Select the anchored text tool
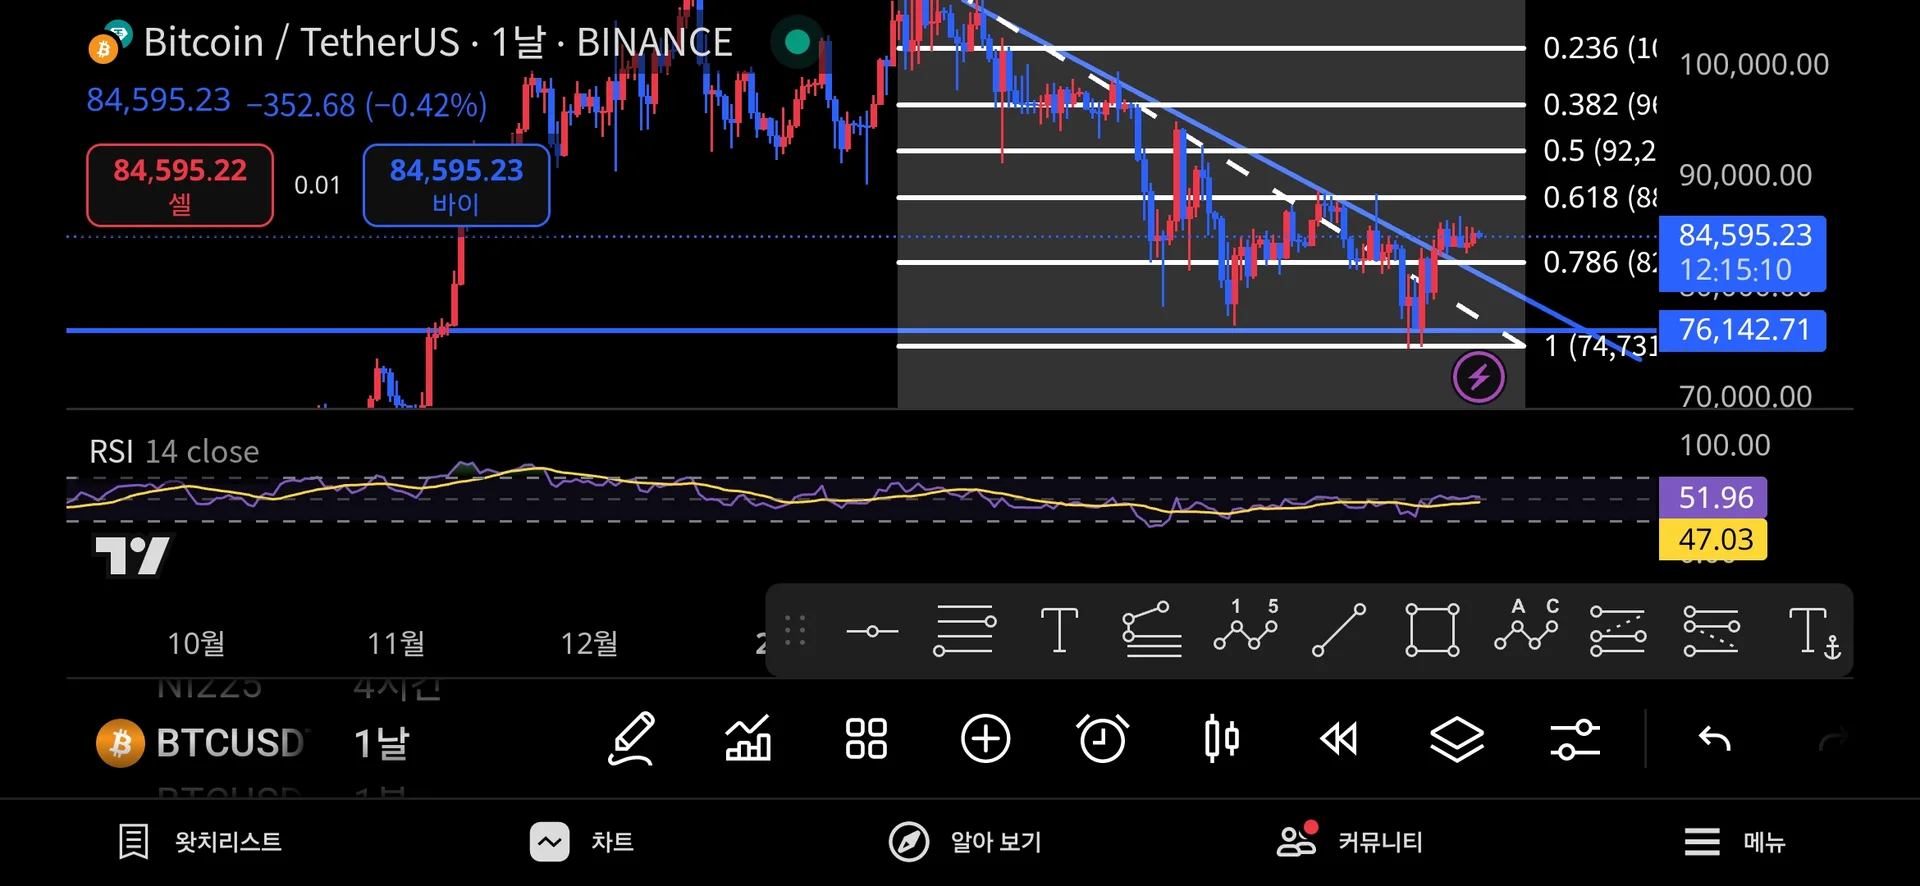The width and height of the screenshot is (1920, 886). click(x=1814, y=633)
